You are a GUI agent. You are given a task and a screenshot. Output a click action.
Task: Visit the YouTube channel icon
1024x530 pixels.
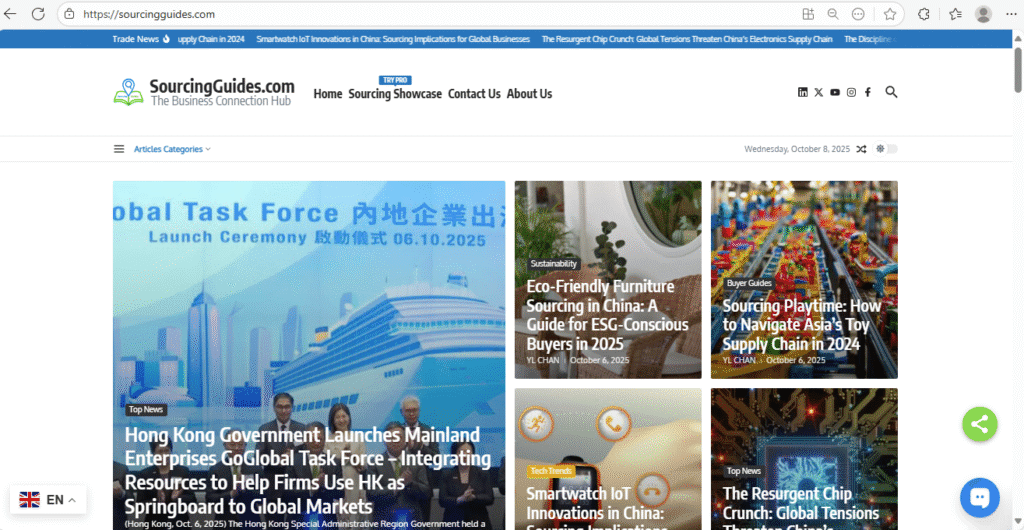[835, 92]
